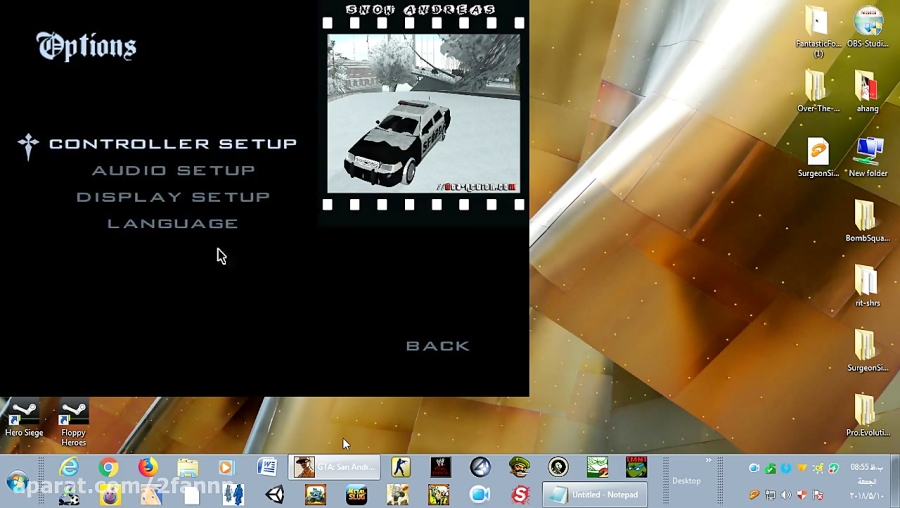Open the round black-and-white emblem taskbar icon
The image size is (900, 508).
558,467
